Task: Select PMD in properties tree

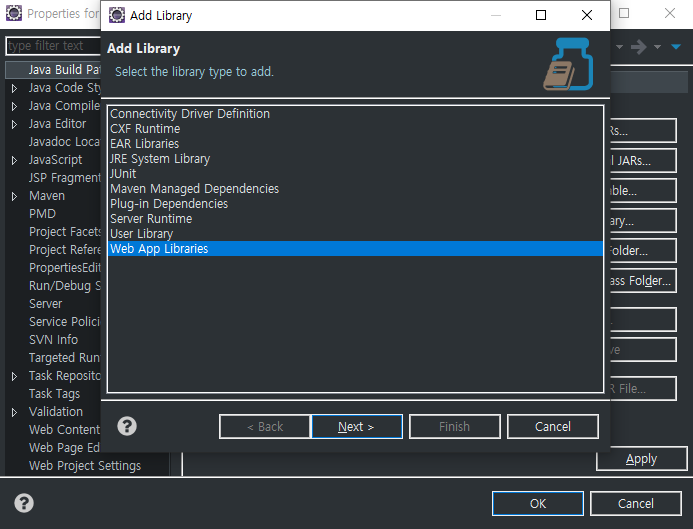Action: click(42, 214)
